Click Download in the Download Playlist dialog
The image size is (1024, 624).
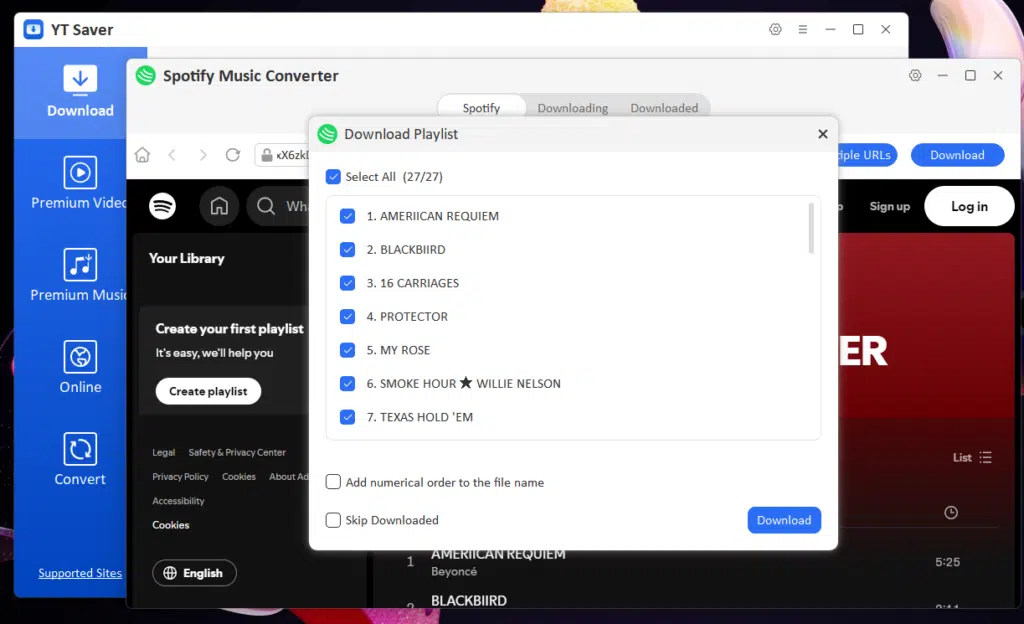coord(784,520)
